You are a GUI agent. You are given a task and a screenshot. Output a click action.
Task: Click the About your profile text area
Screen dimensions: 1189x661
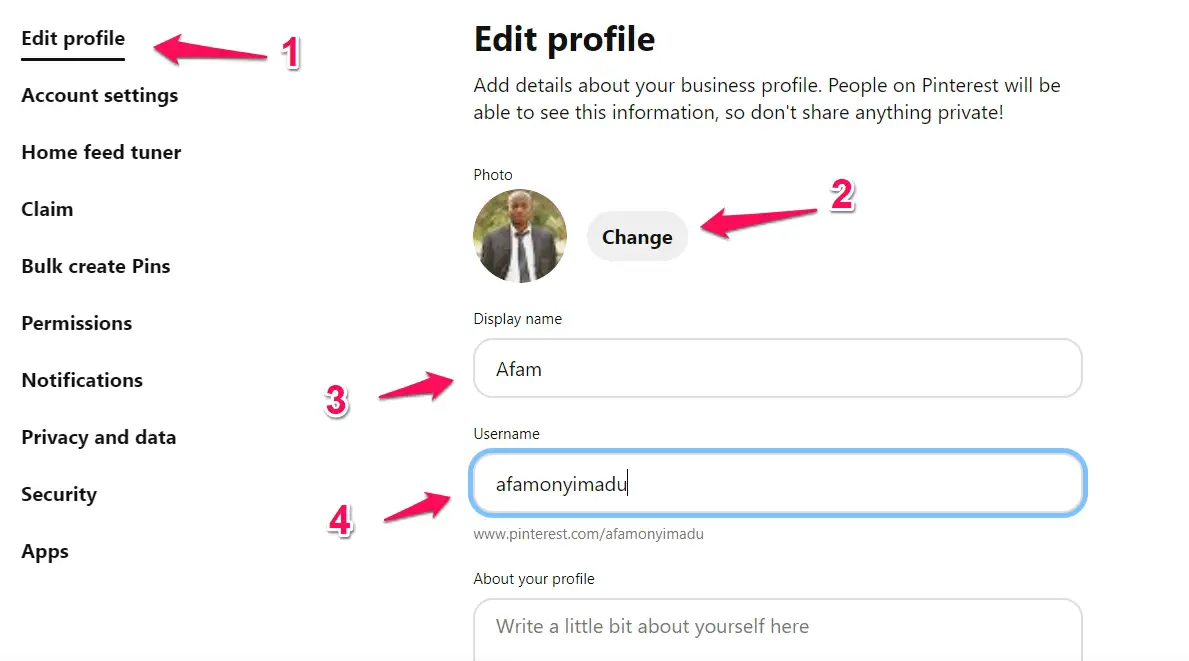click(x=777, y=630)
